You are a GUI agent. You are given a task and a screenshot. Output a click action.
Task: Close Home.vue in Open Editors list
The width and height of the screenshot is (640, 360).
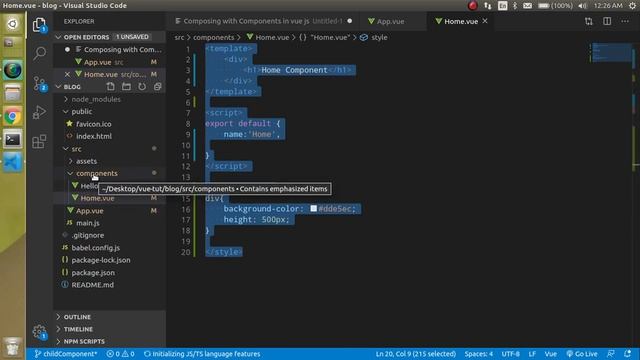point(67,74)
